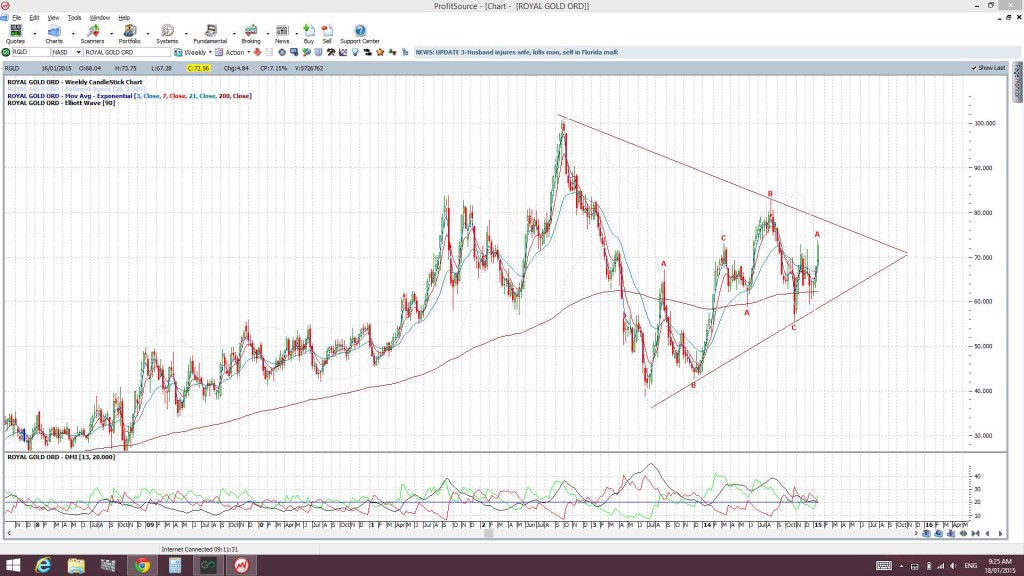Open the Help menu
This screenshot has width=1024, height=576.
124,18
